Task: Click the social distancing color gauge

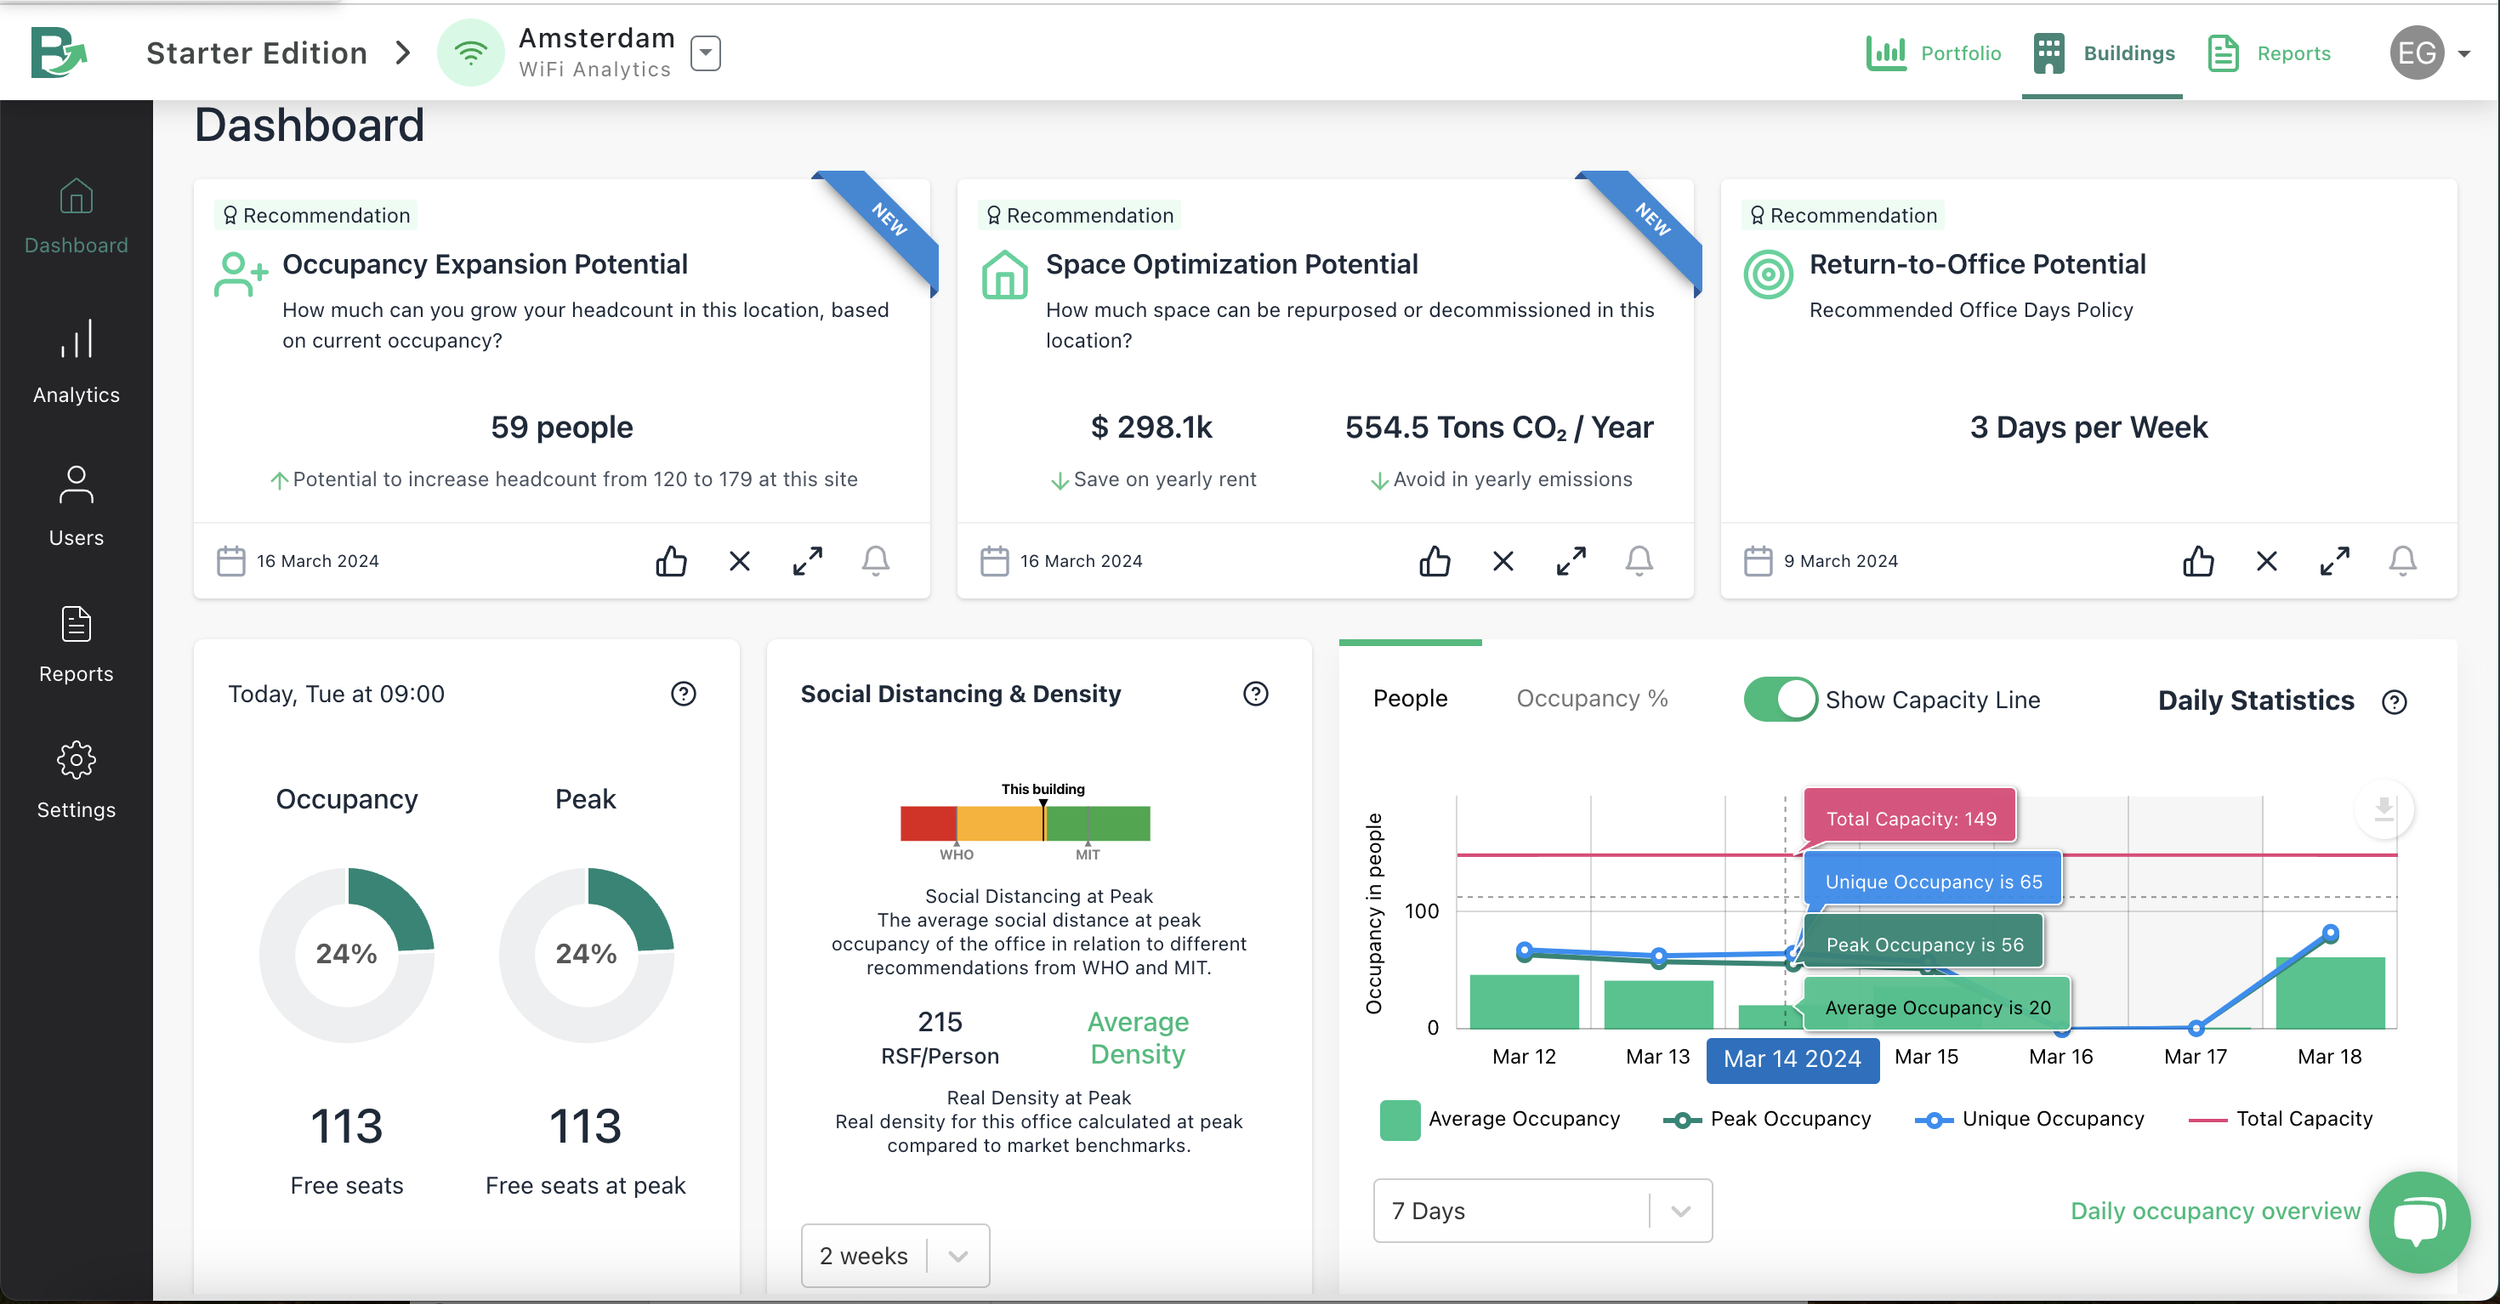Action: click(1025, 823)
